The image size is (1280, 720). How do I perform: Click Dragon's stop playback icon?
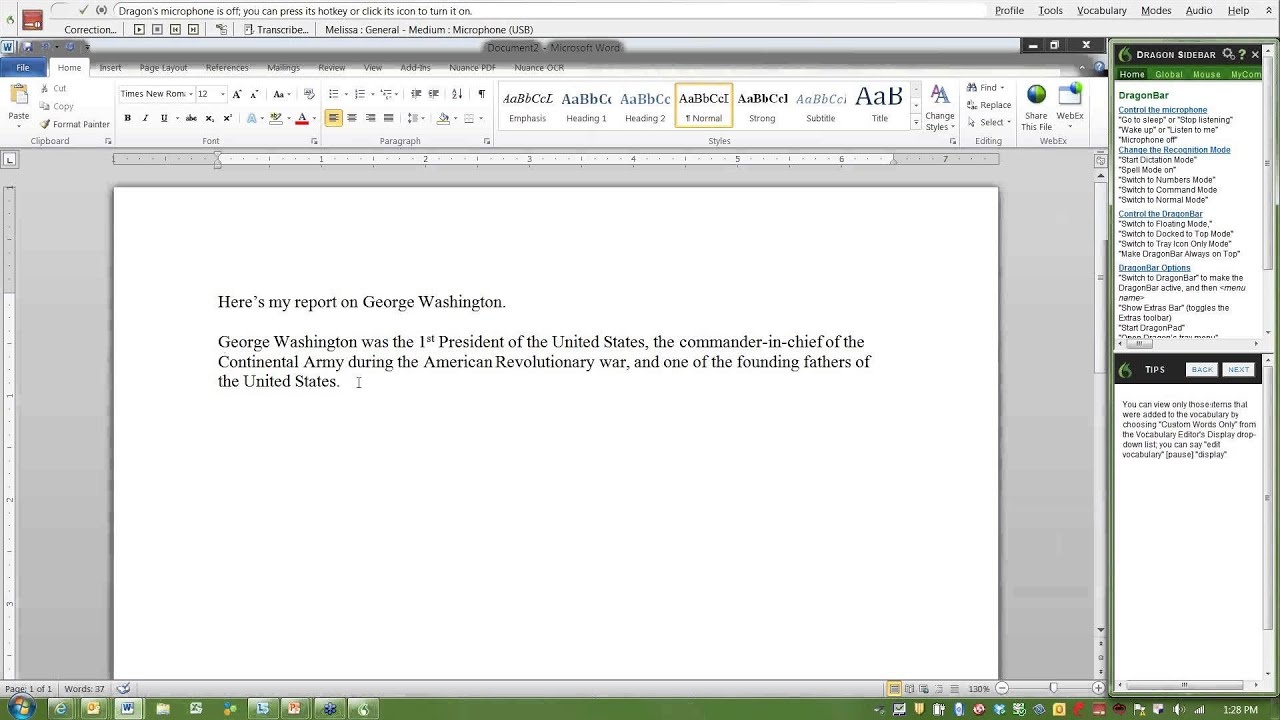157,30
